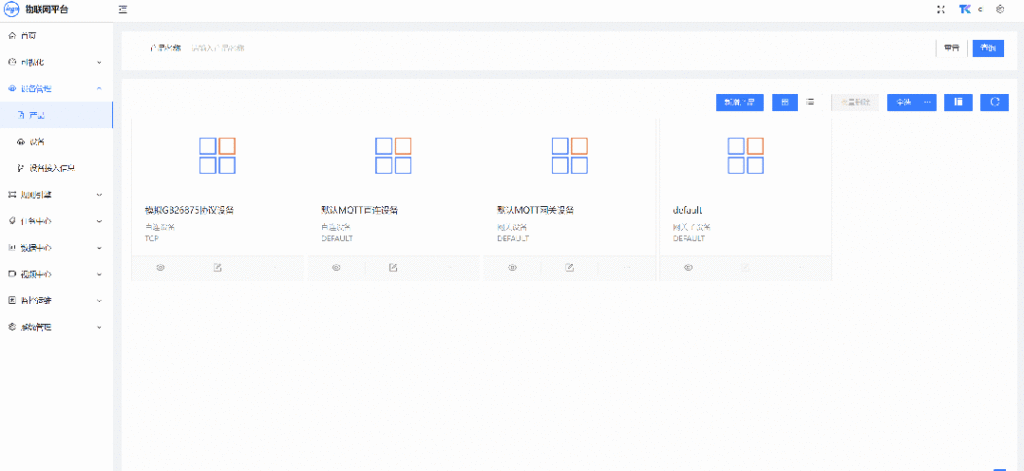Expand the task center sidebar menu
Screen dimensions: 1024x471
click(x=56, y=221)
